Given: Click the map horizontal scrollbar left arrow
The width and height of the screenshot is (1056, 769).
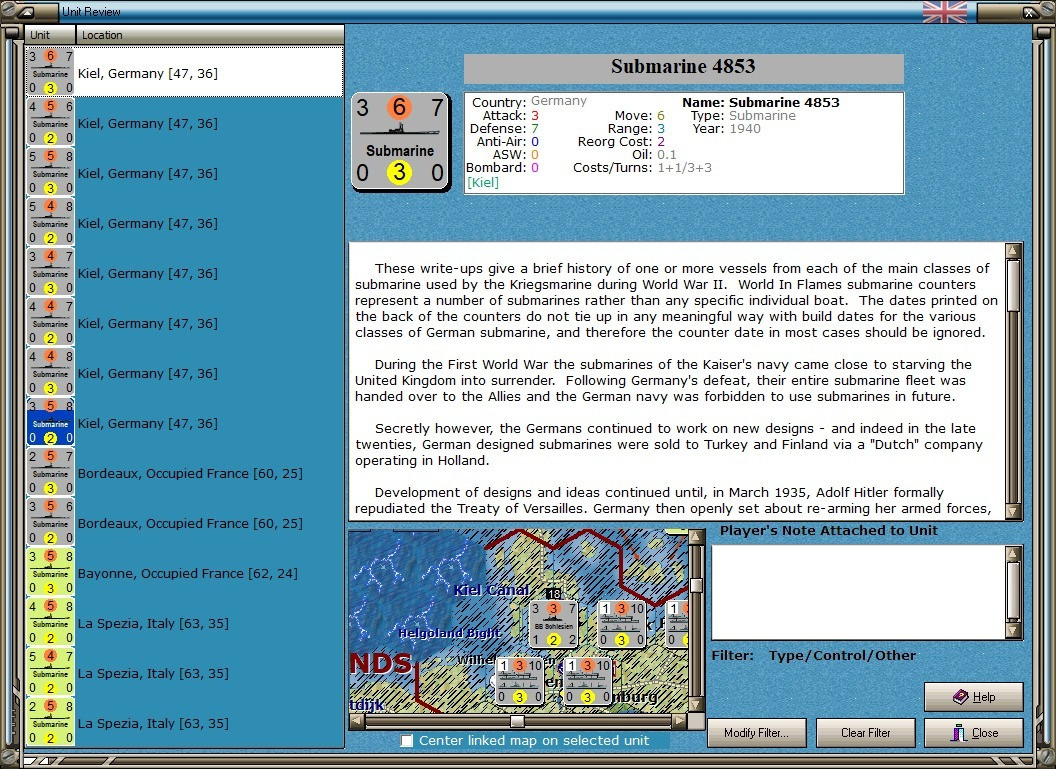Looking at the screenshot, I should tap(357, 721).
